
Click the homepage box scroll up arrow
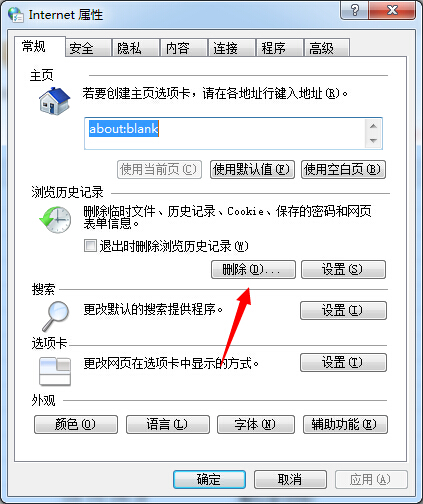pyautogui.click(x=373, y=126)
